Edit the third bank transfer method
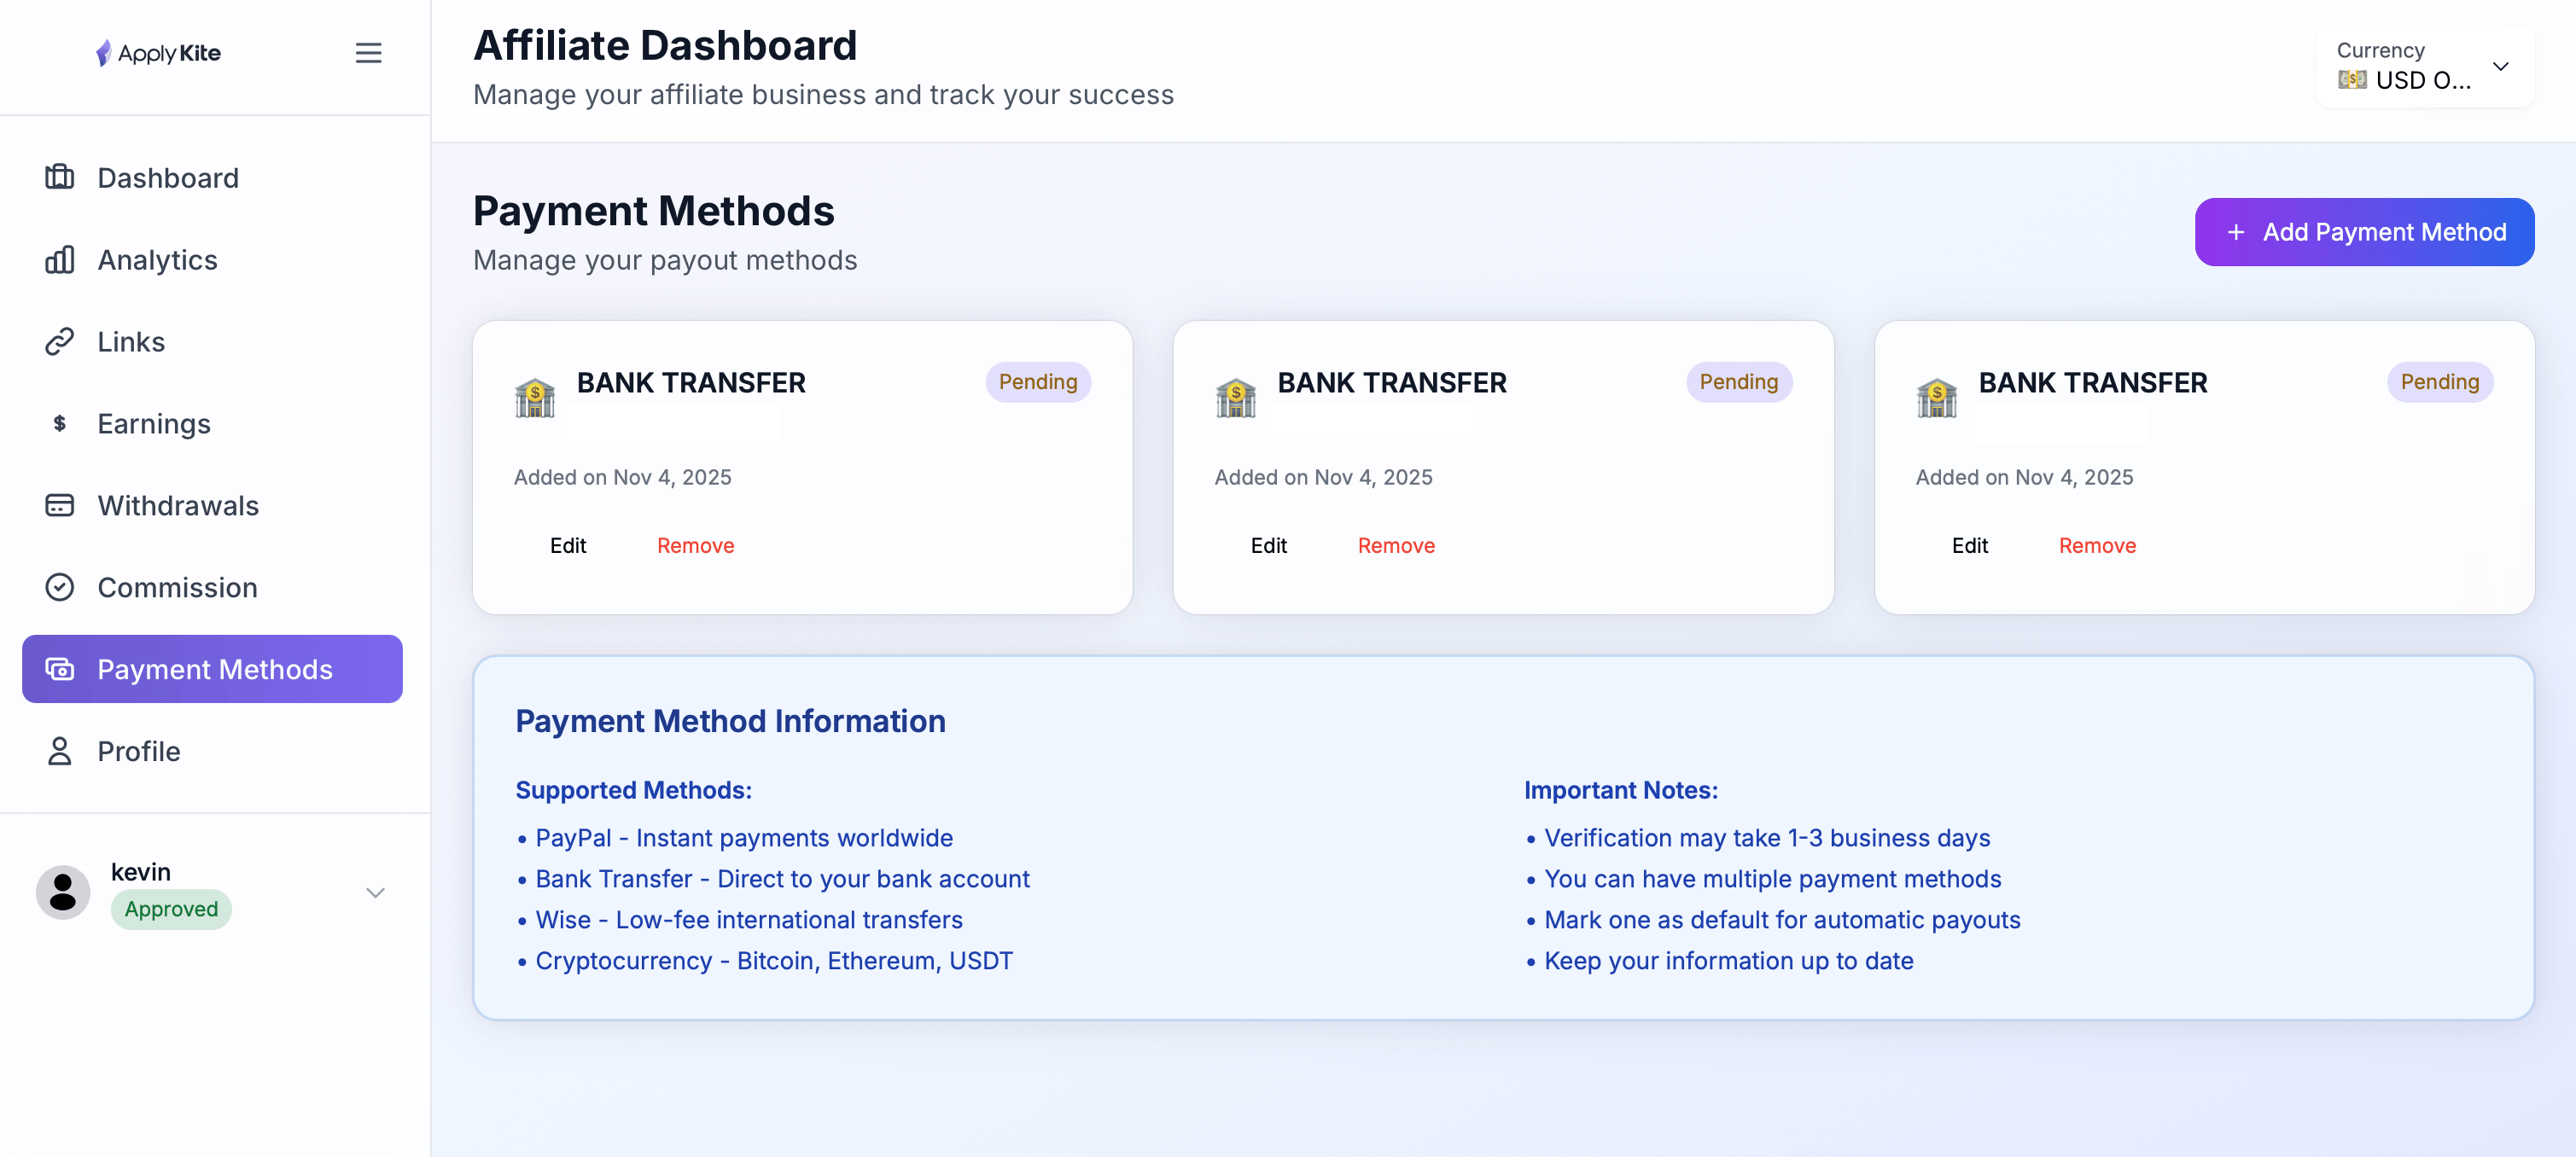This screenshot has width=2576, height=1157. (1969, 545)
